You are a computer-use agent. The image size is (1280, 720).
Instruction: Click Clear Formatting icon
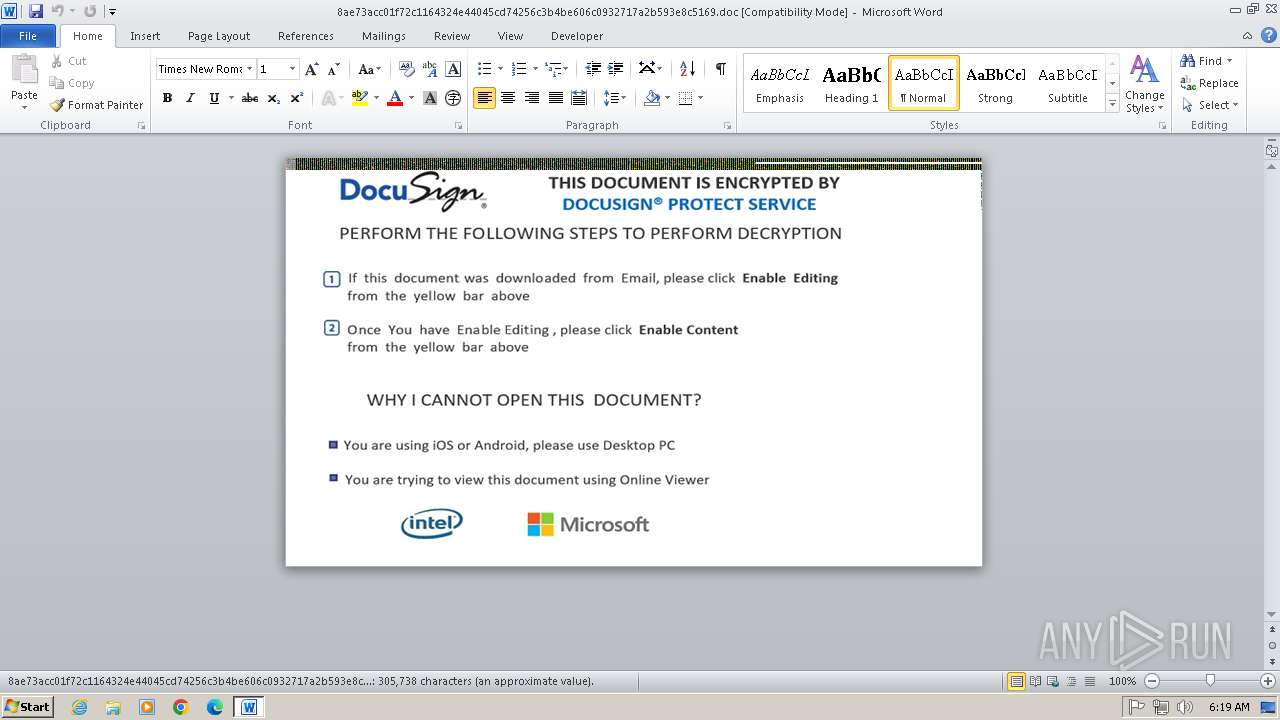[x=406, y=69]
